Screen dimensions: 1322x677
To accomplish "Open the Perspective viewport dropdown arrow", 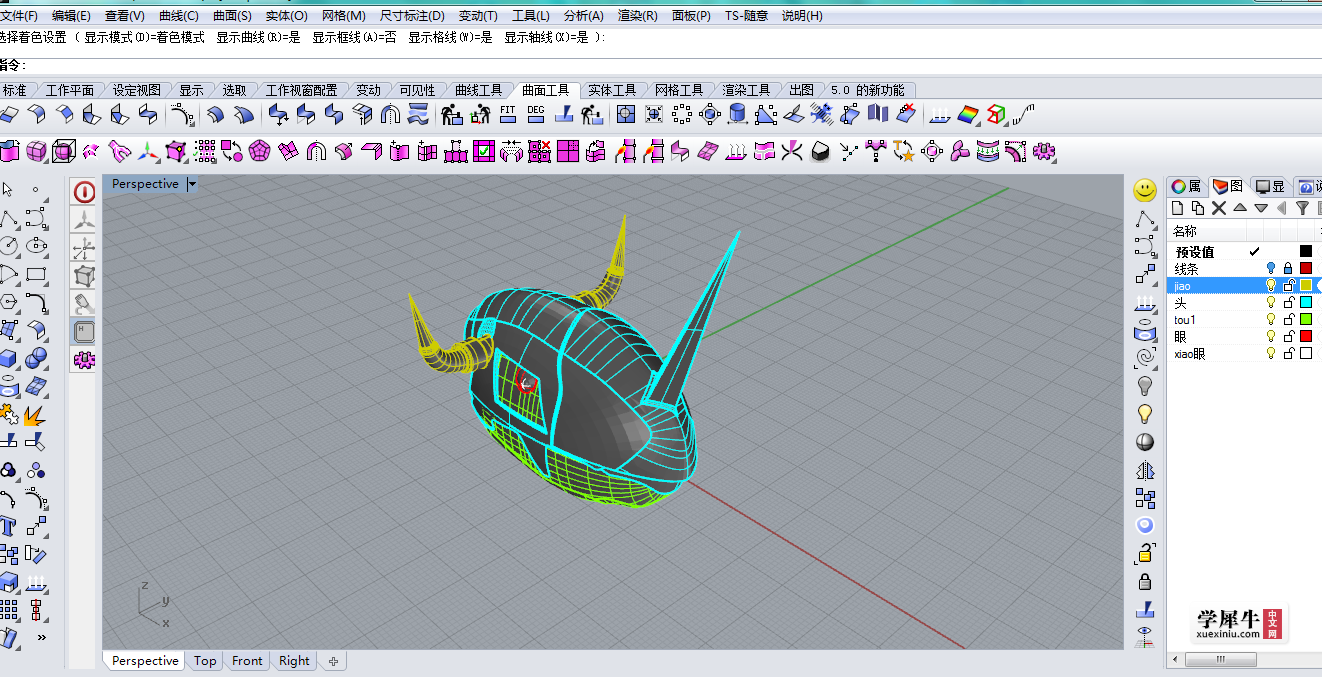I will tap(192, 184).
